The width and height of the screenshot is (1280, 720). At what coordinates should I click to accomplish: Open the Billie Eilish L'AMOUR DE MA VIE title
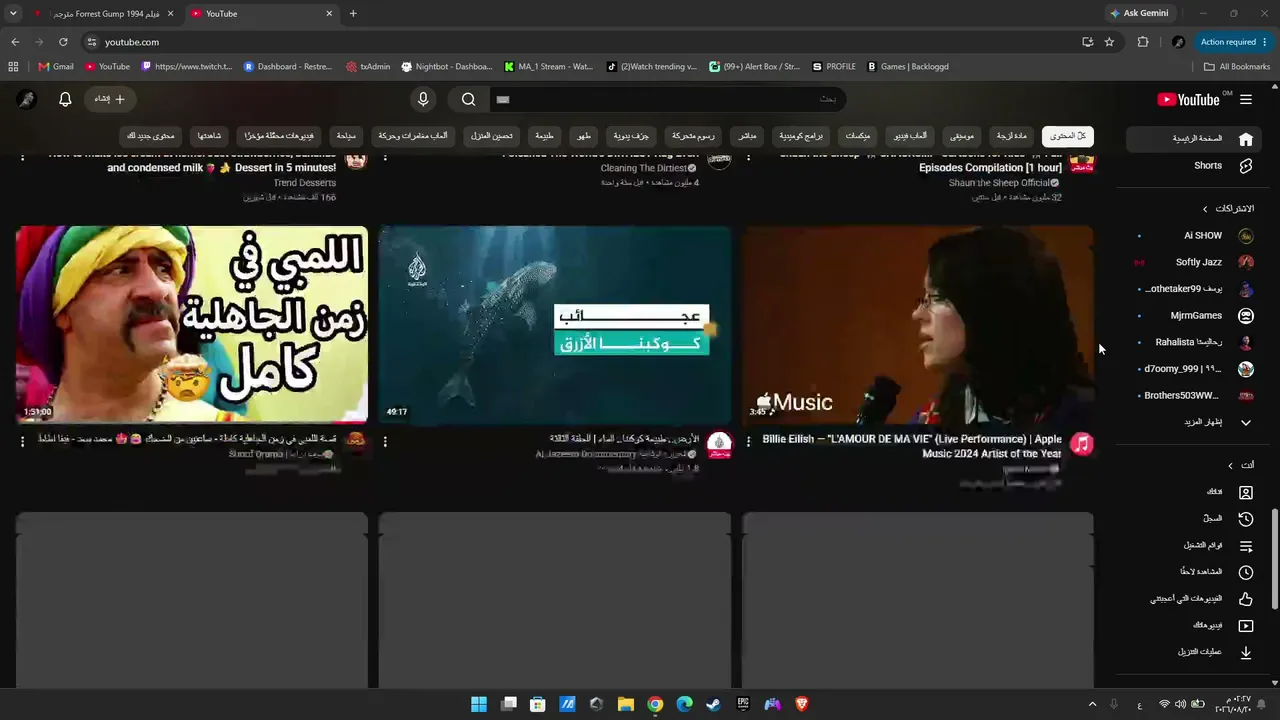[x=912, y=446]
